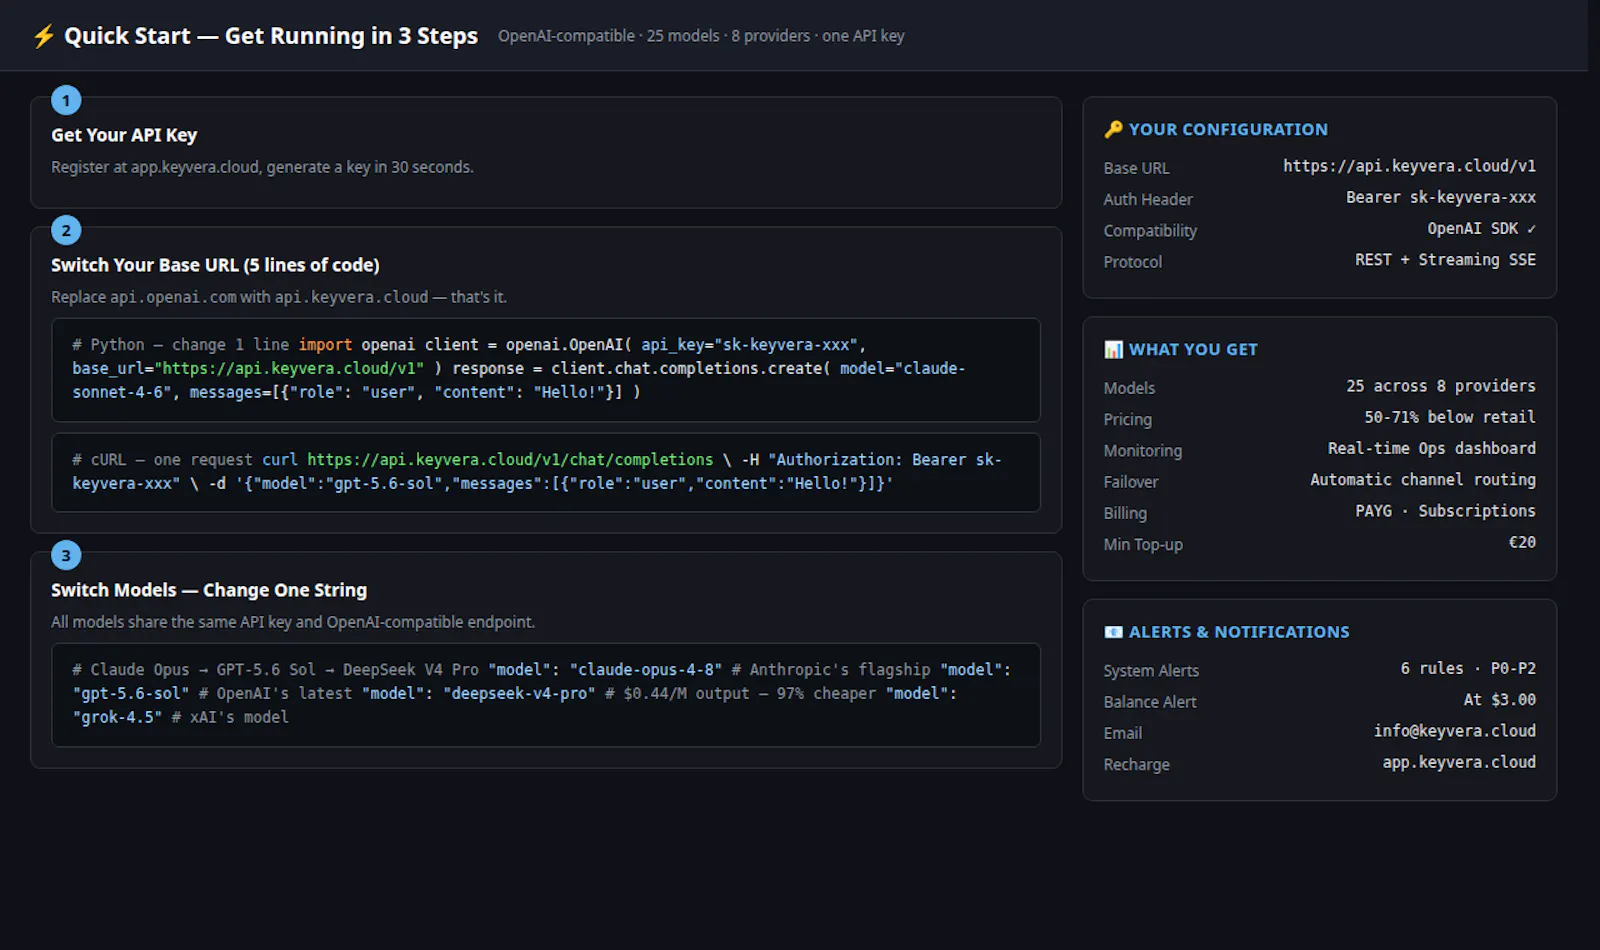
Task: Click the Python code snippet block
Action: tap(546, 369)
